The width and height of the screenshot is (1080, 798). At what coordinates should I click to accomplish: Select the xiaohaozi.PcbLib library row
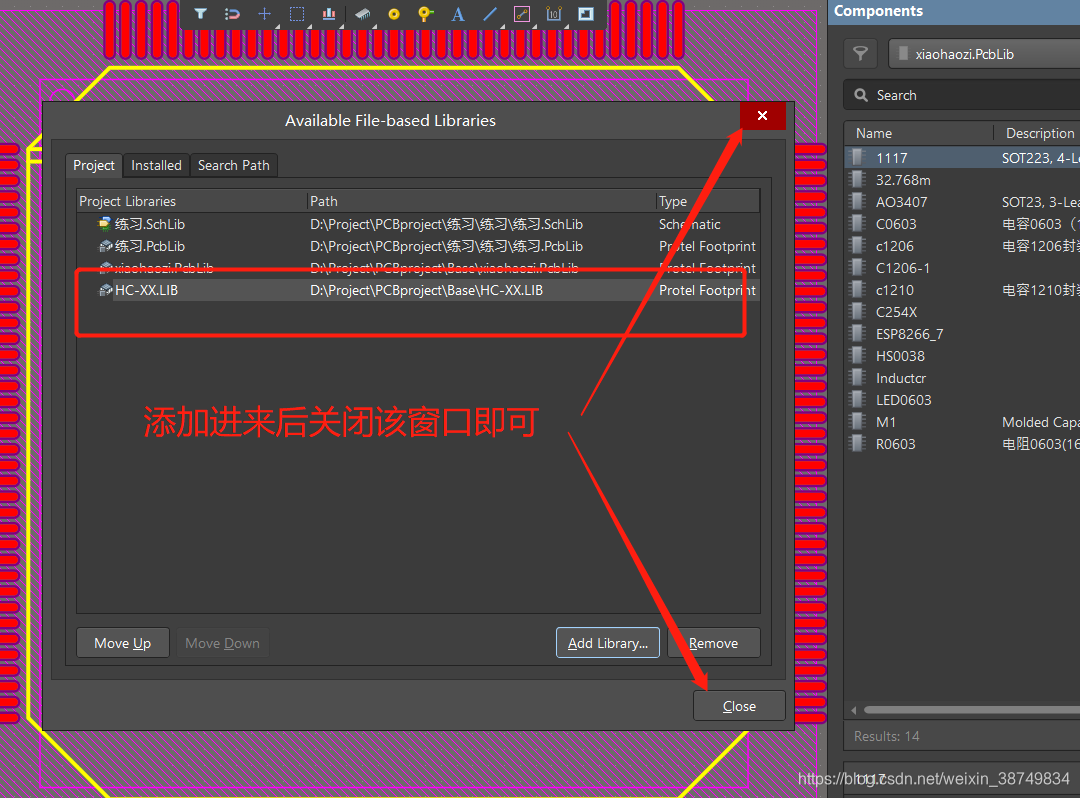pos(417,268)
